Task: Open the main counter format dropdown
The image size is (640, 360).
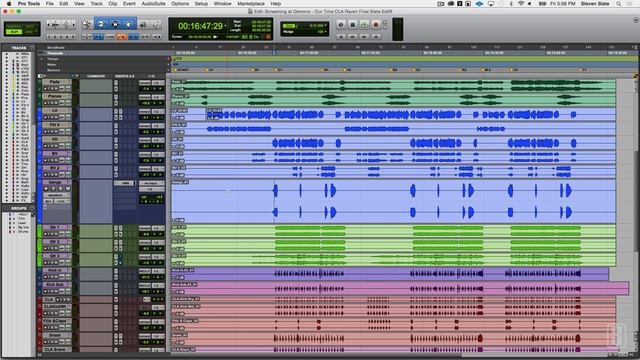Action: pyautogui.click(x=225, y=26)
